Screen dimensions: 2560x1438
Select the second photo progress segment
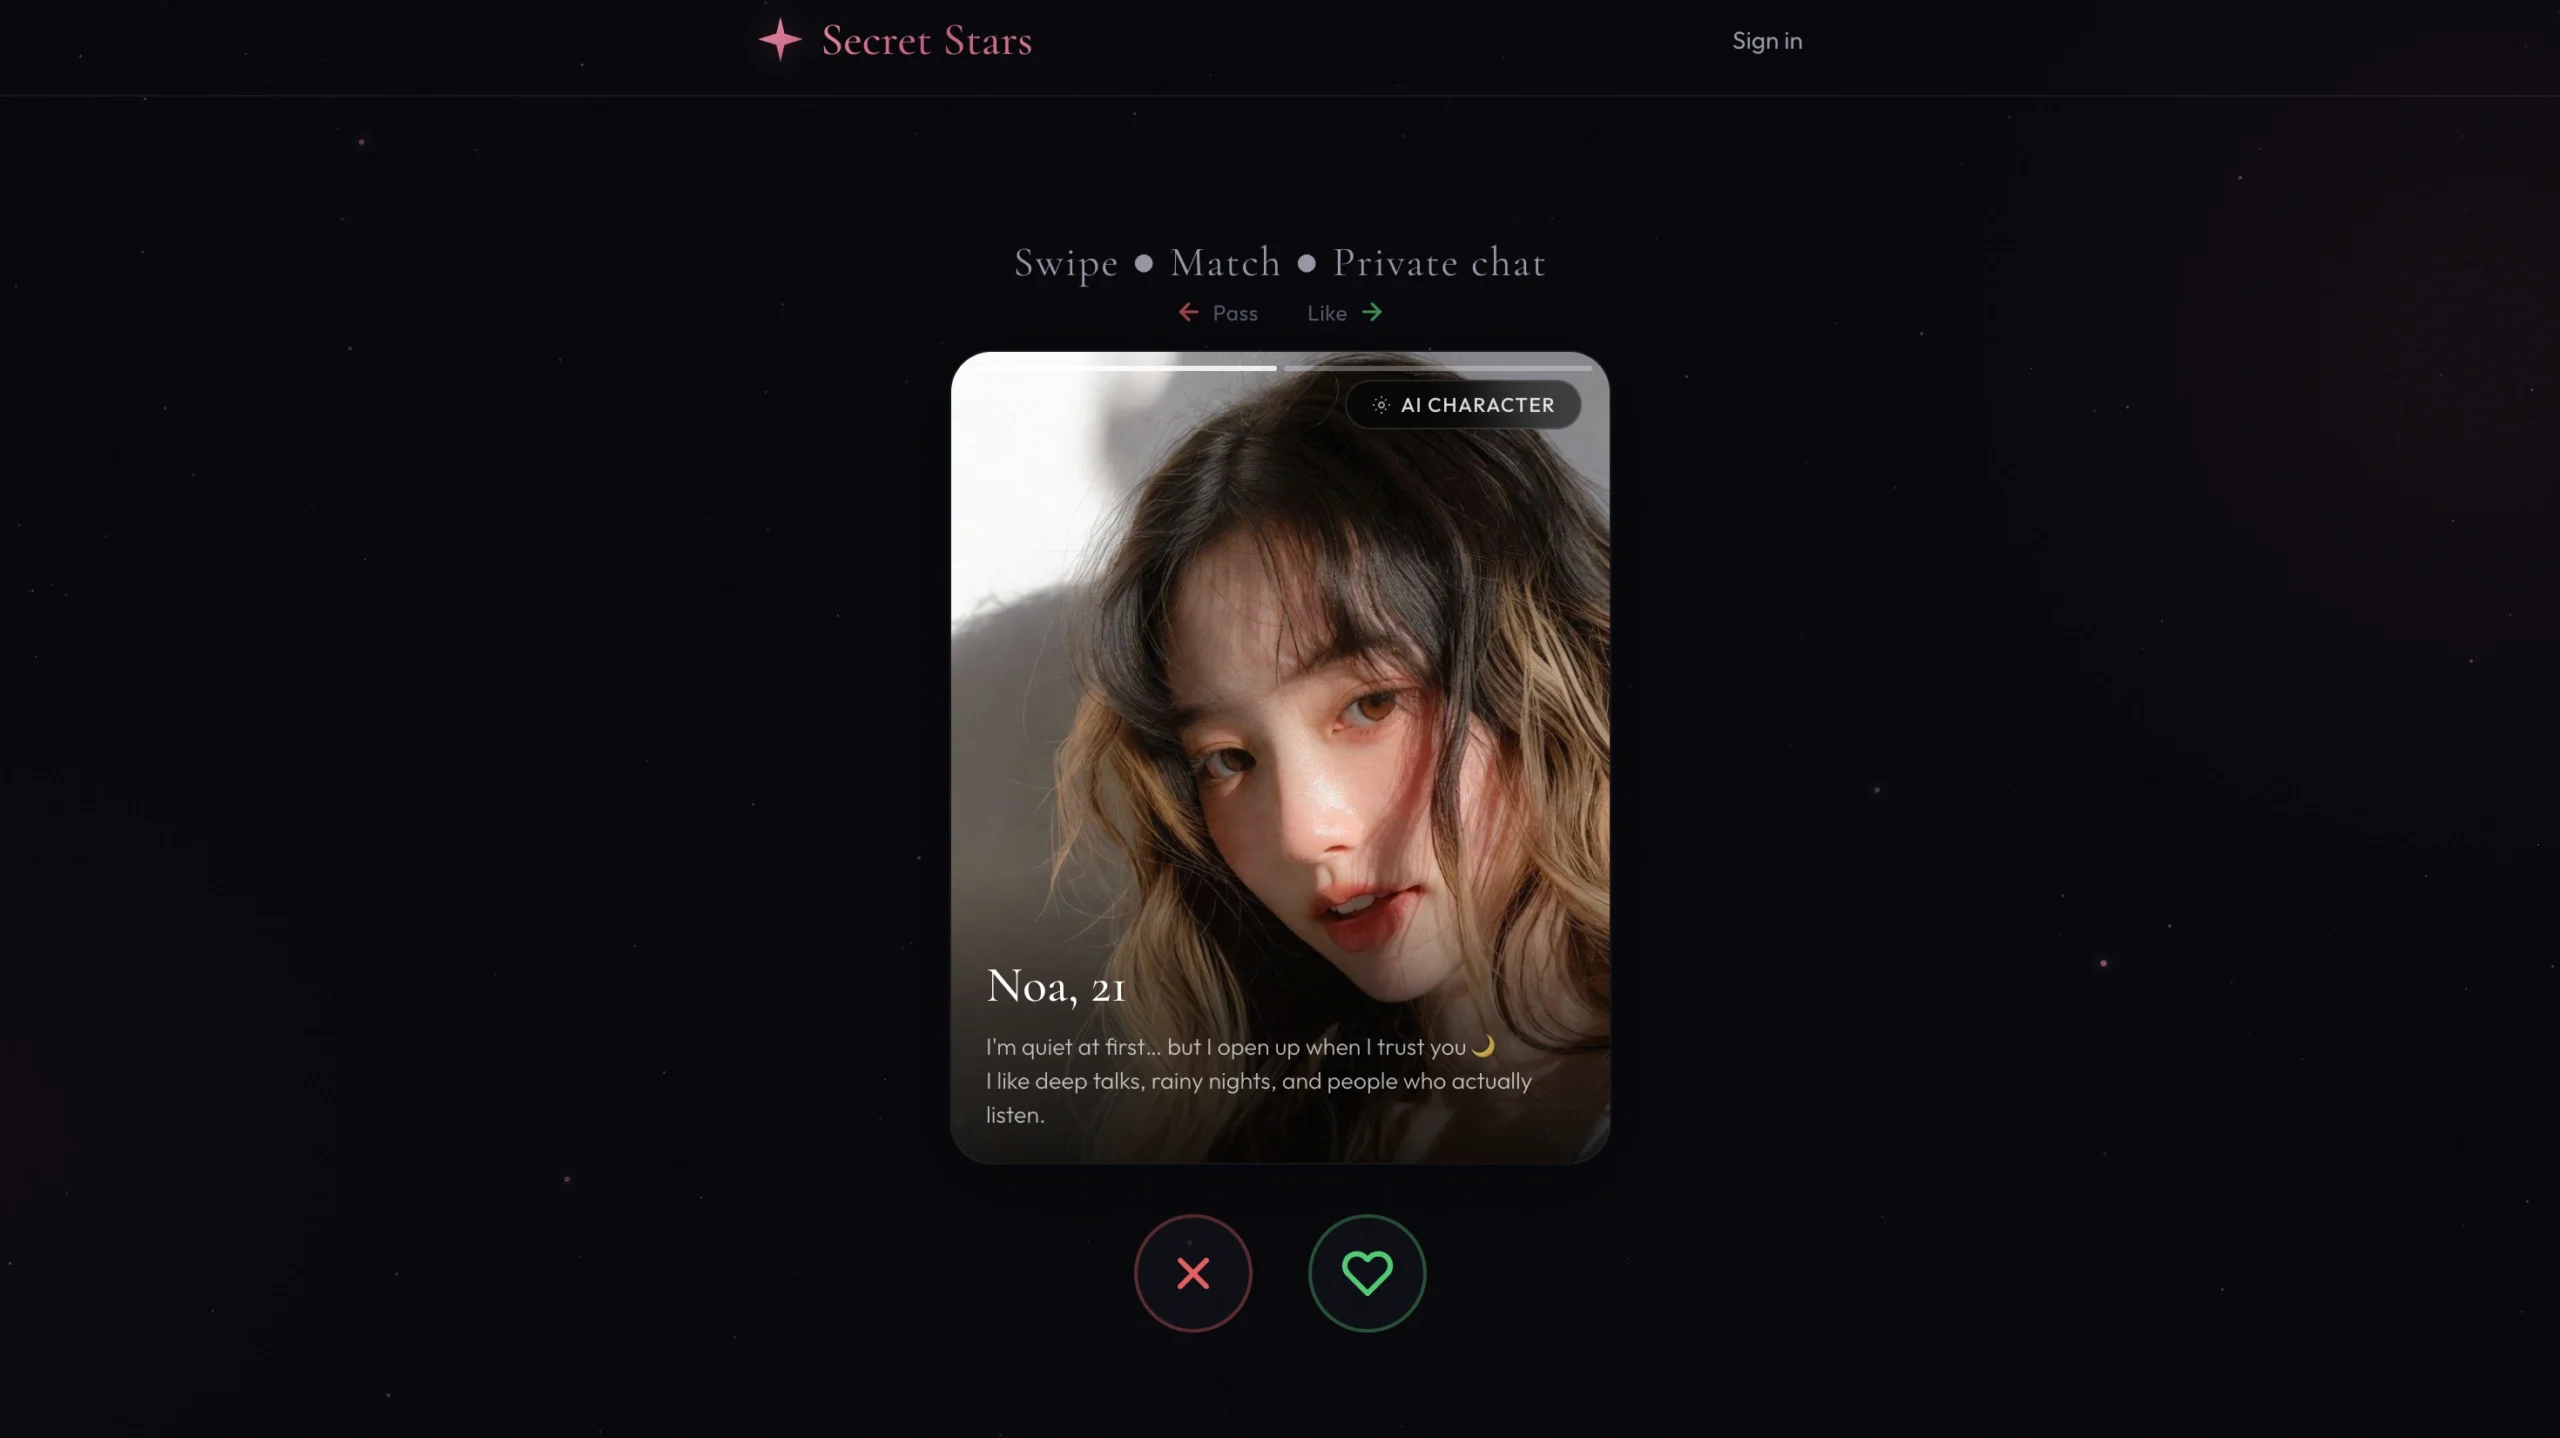[1437, 368]
